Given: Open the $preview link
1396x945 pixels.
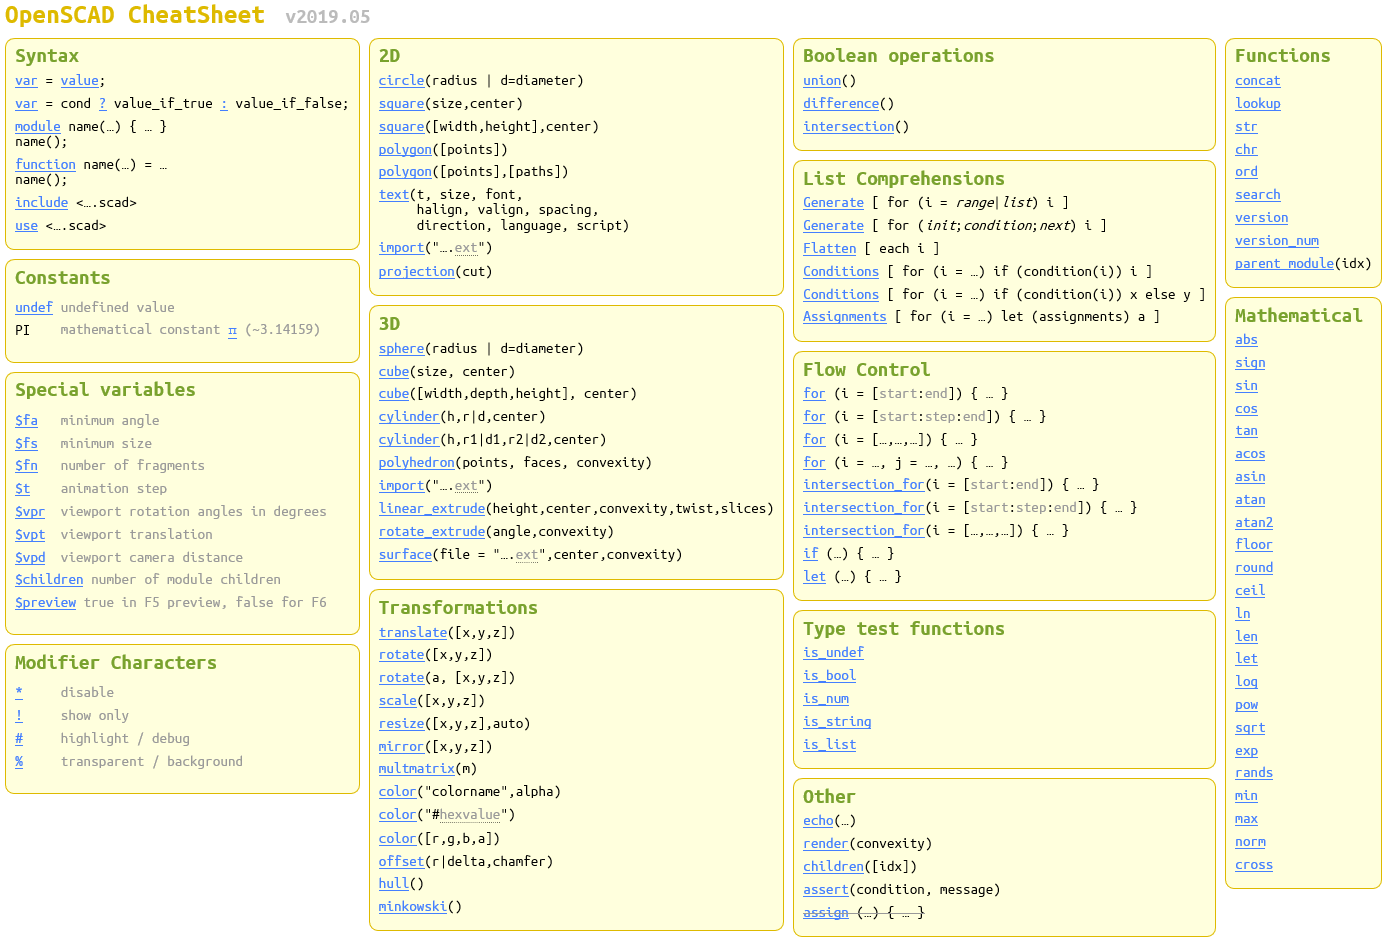Looking at the screenshot, I should click(45, 603).
